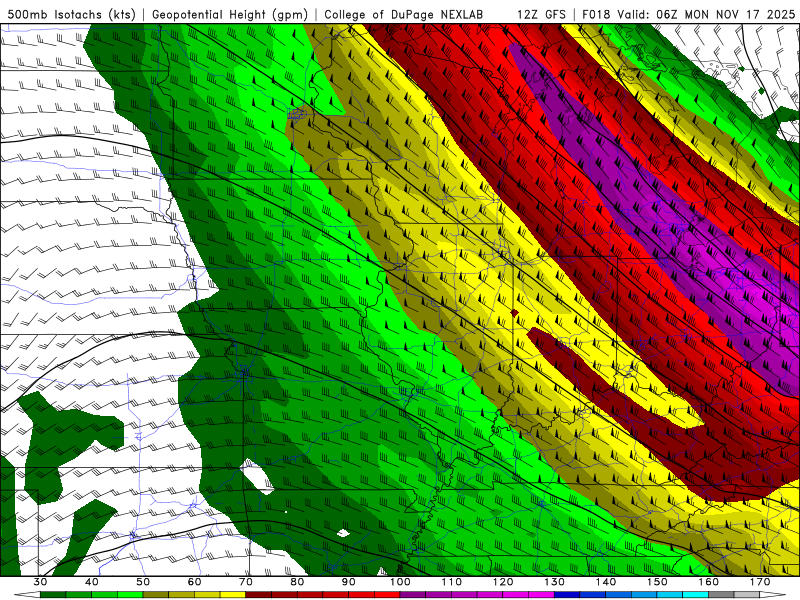Click the "12Z GFS" model run label

coord(541,14)
